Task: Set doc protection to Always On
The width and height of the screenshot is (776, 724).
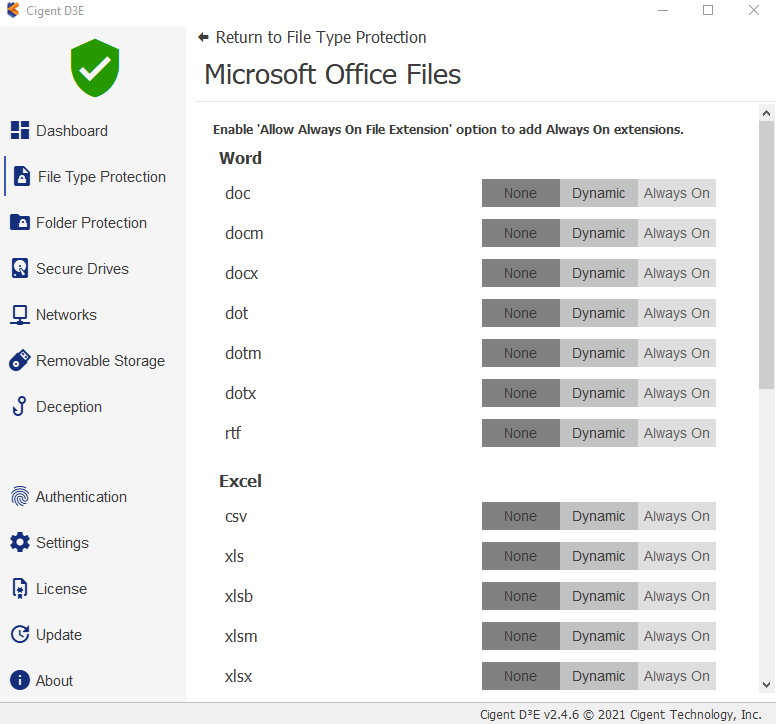Action: (677, 193)
